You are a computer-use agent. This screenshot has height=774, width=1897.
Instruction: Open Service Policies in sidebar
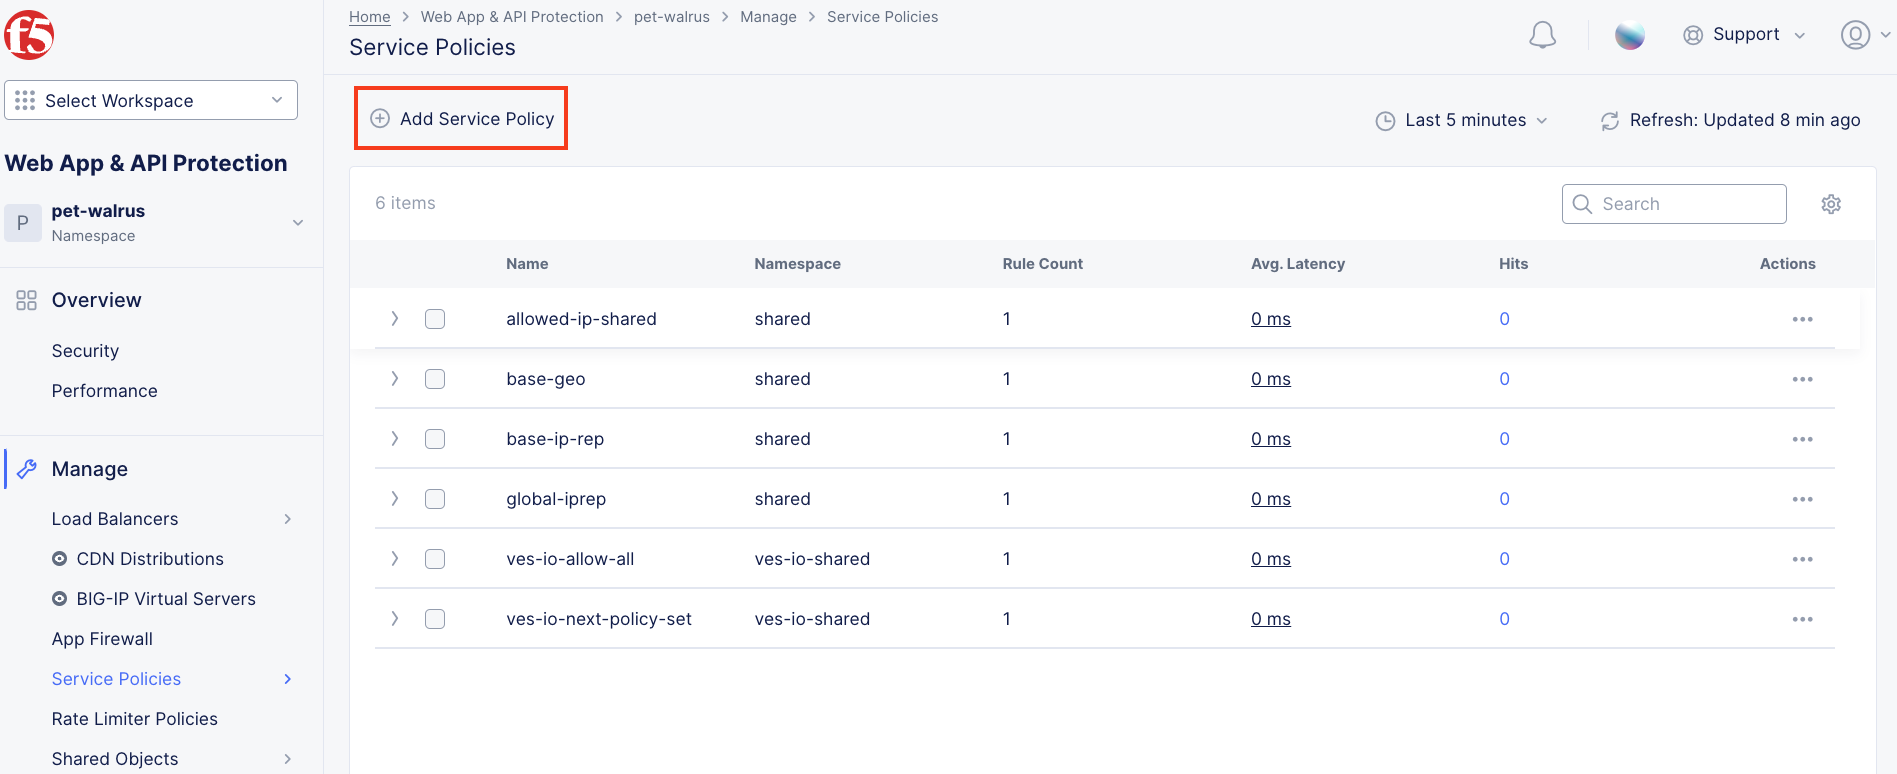(x=116, y=679)
